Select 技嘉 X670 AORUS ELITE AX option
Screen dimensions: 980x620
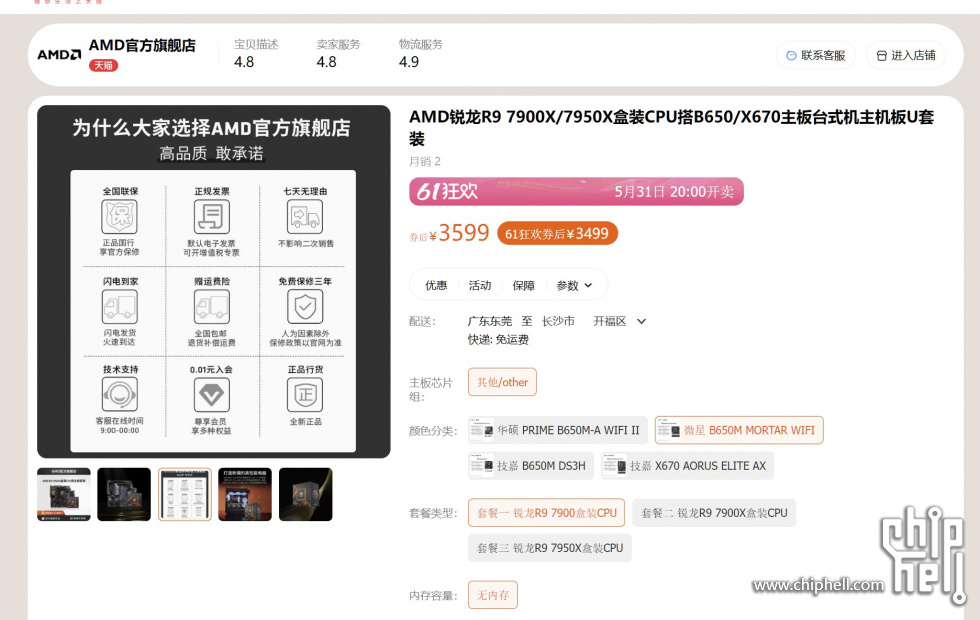click(688, 466)
